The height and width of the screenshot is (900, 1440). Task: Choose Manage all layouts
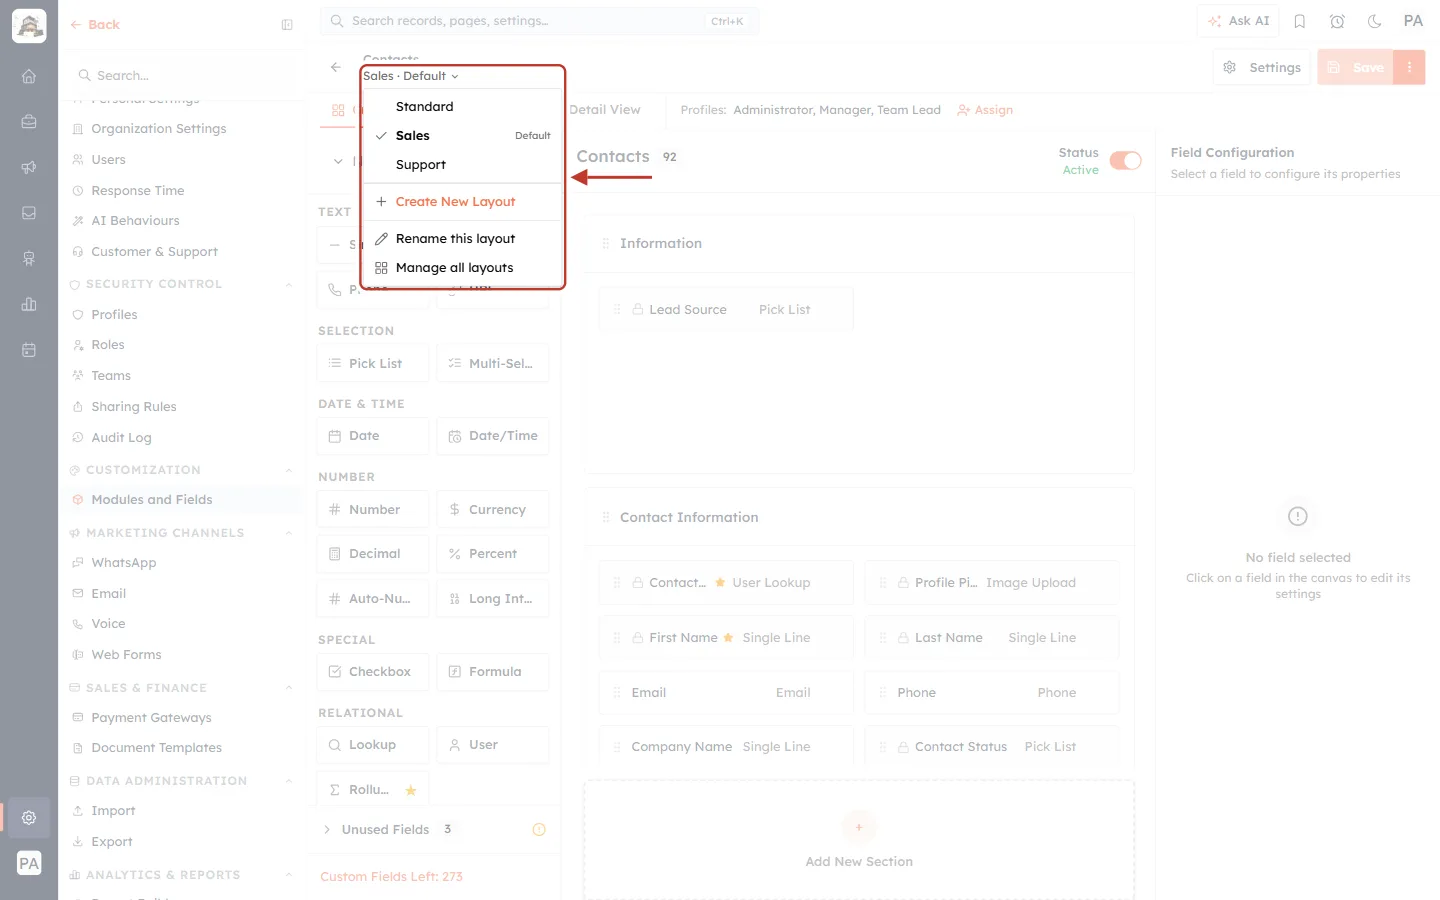pos(463,268)
